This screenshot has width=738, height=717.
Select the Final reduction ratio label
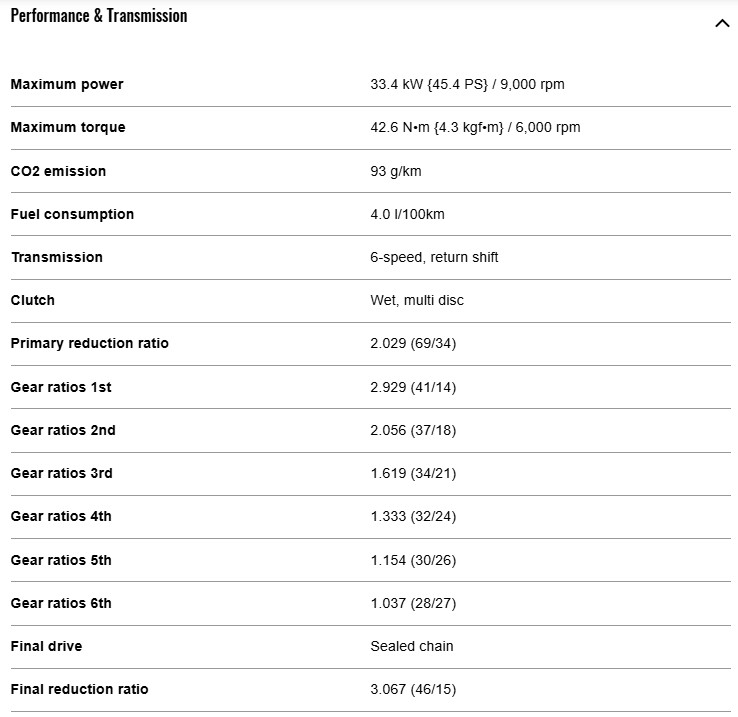pos(80,689)
